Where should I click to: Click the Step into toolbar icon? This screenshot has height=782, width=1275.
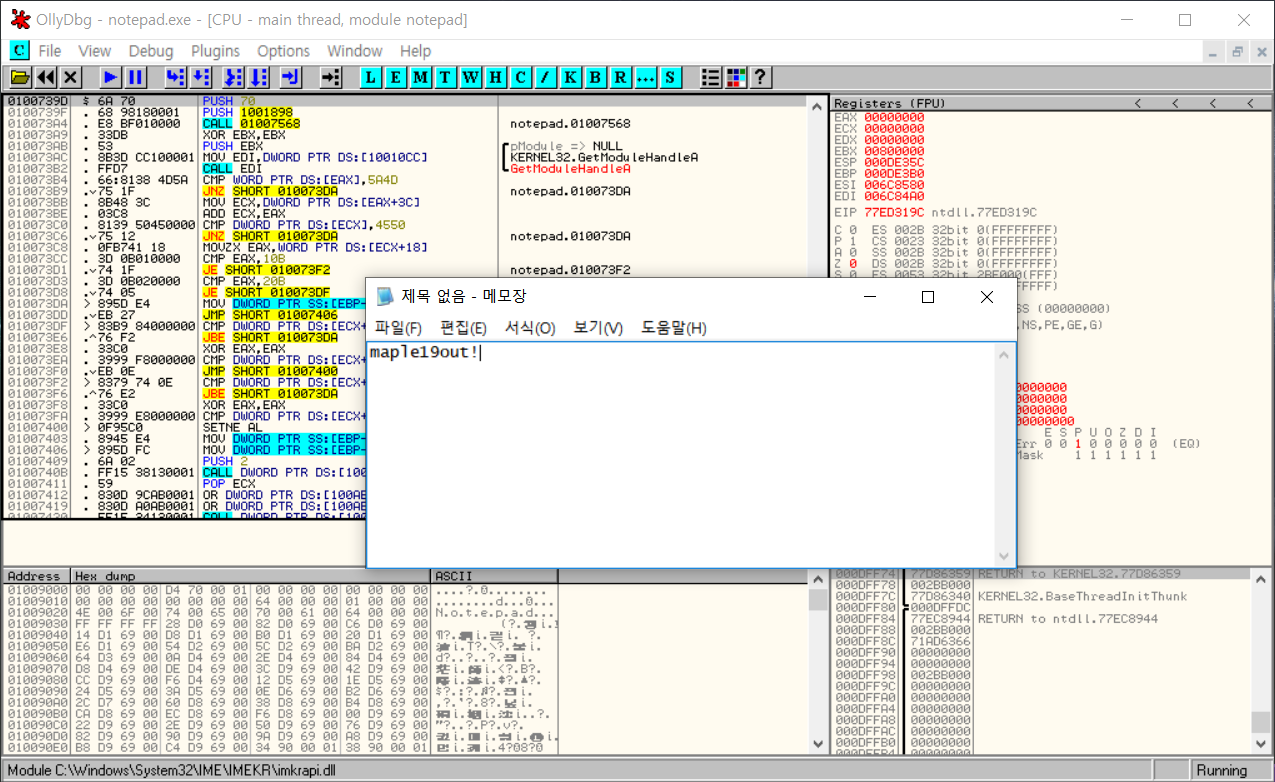point(176,77)
